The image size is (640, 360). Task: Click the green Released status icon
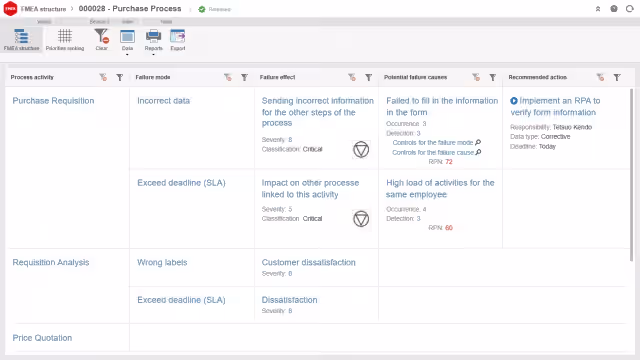[202, 9]
